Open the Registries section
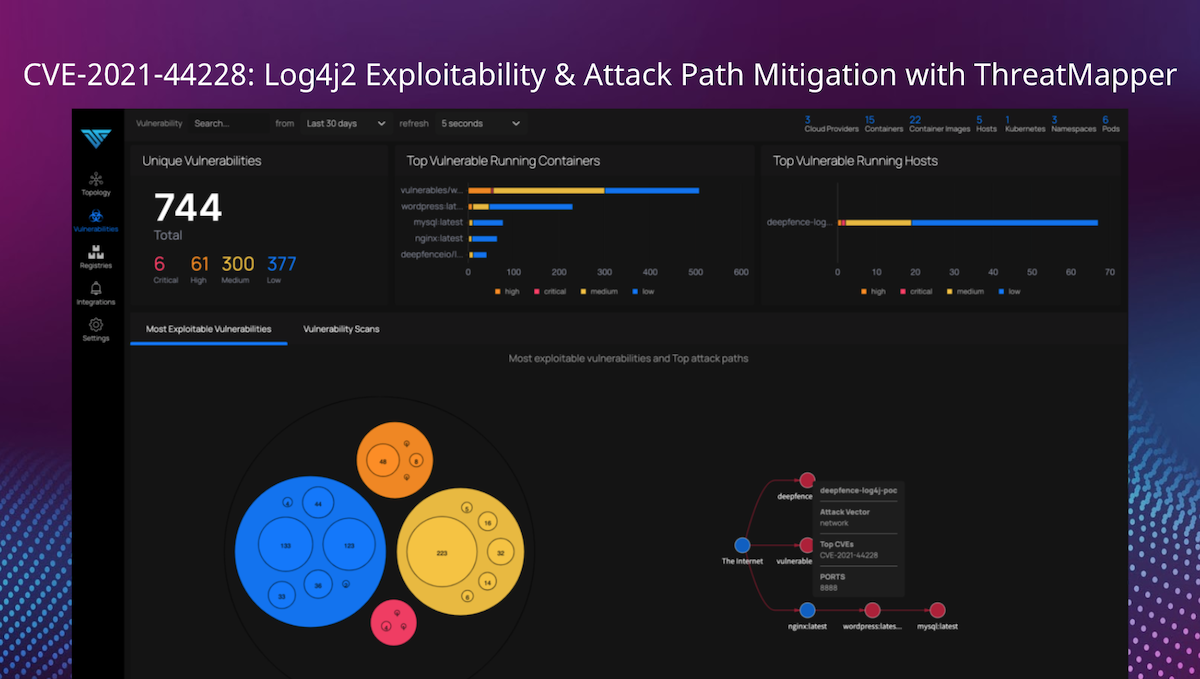1200x679 pixels. pyautogui.click(x=95, y=251)
